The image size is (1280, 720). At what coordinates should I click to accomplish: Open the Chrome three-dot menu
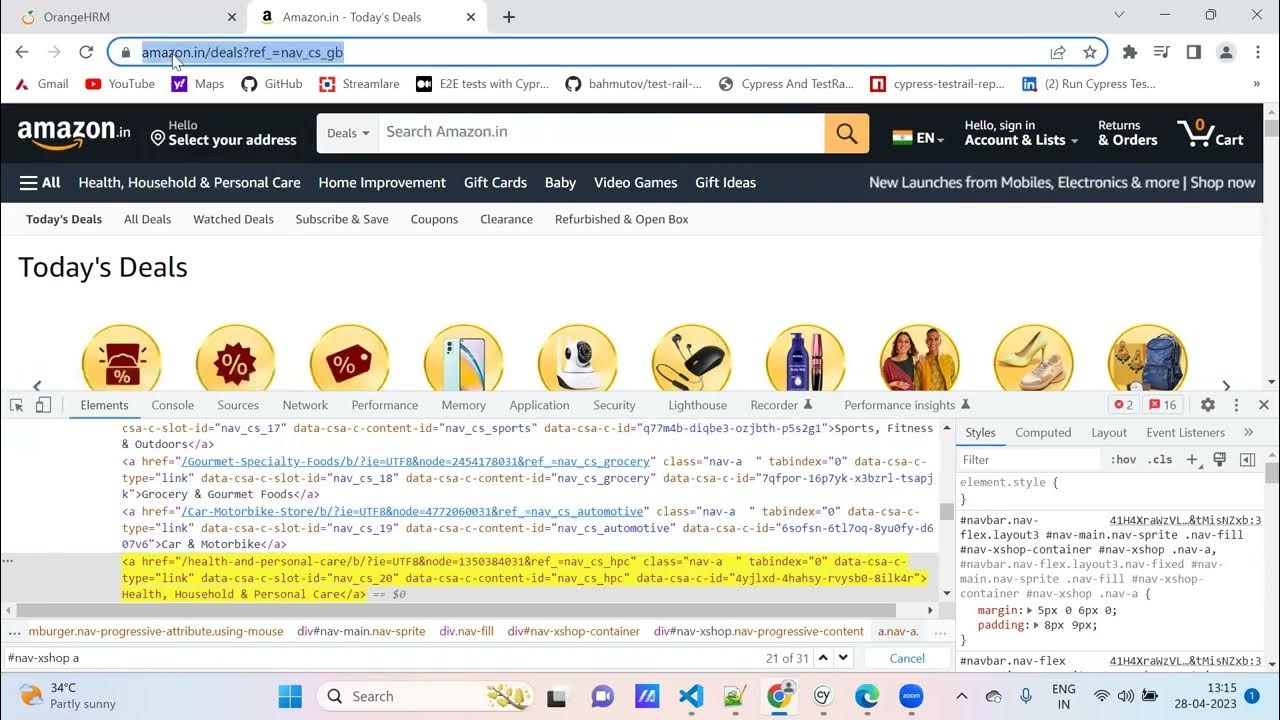pyautogui.click(x=1257, y=52)
